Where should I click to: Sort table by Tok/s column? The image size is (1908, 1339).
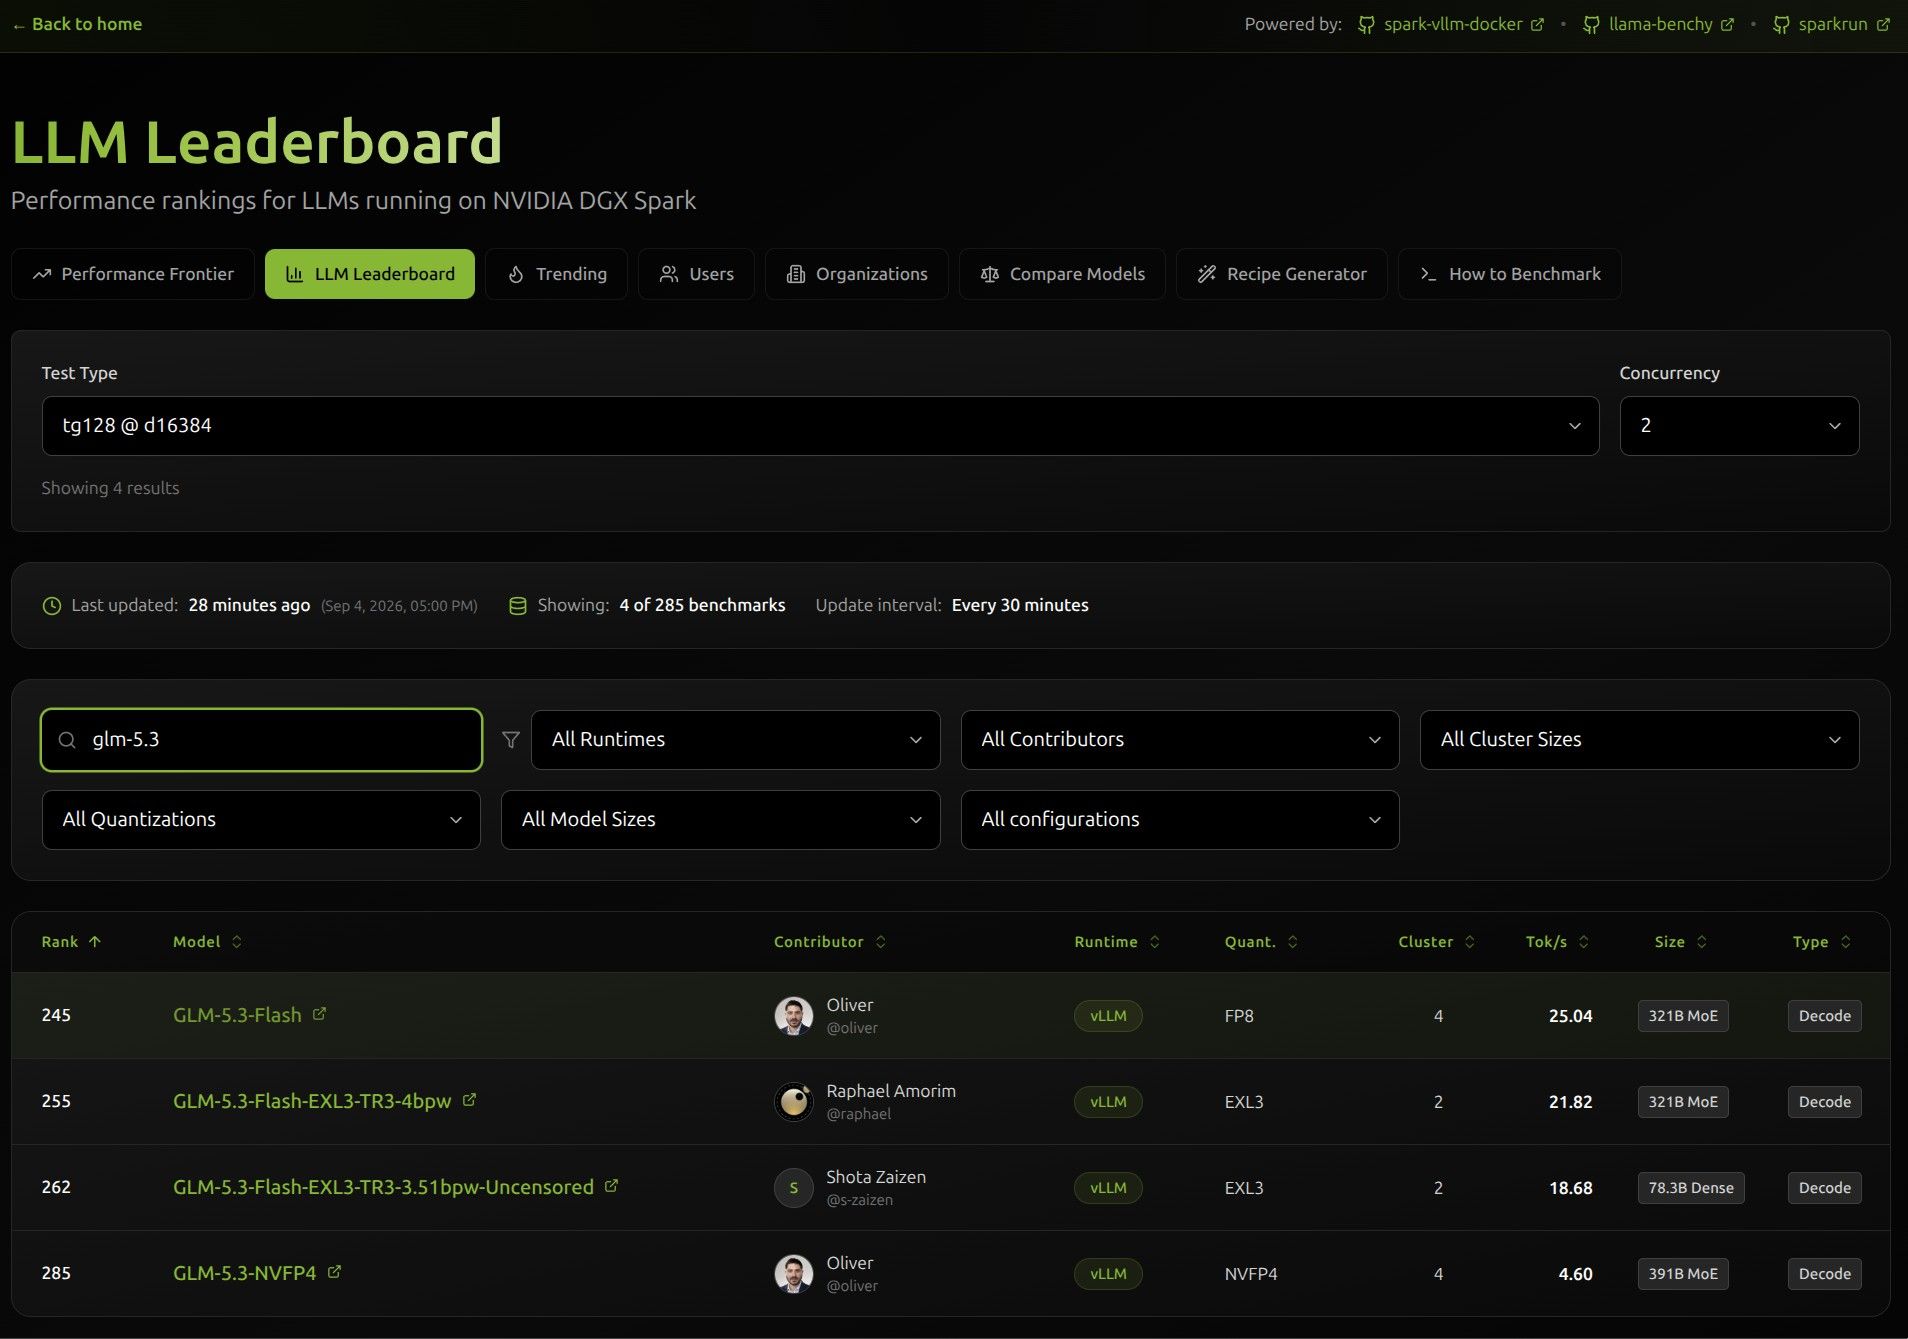(x=1557, y=942)
